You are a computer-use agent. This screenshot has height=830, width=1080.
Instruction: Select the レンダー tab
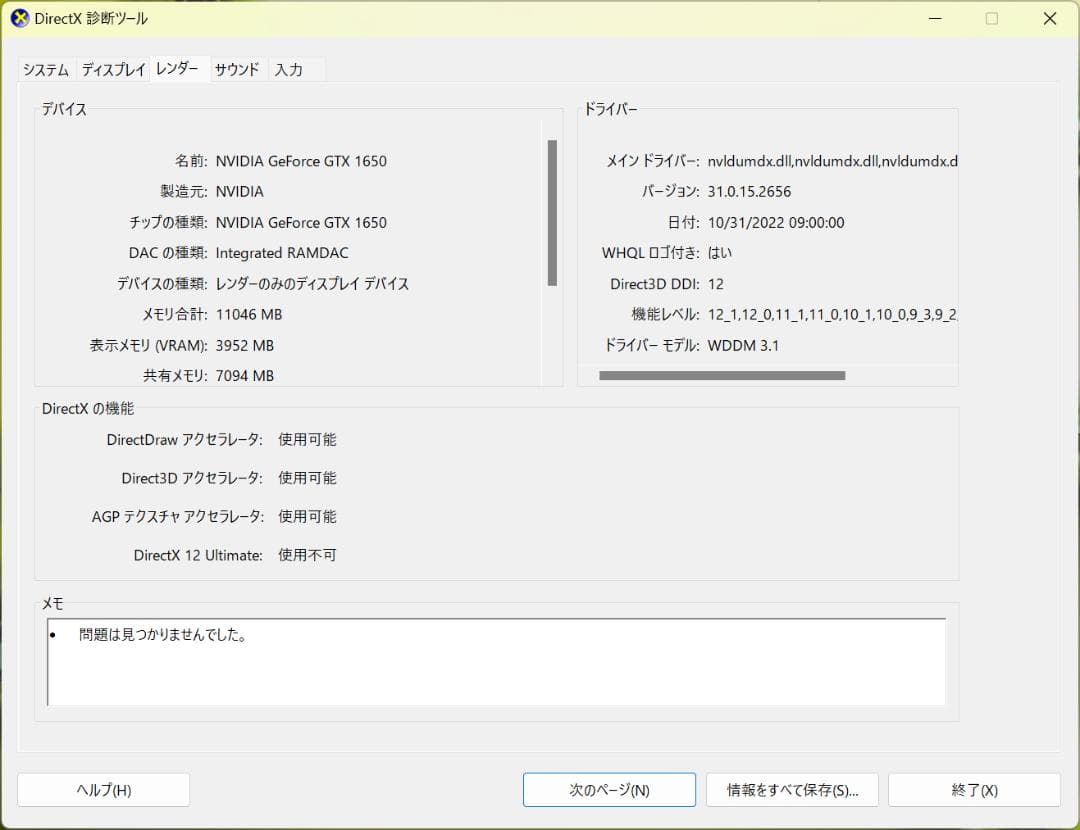178,69
